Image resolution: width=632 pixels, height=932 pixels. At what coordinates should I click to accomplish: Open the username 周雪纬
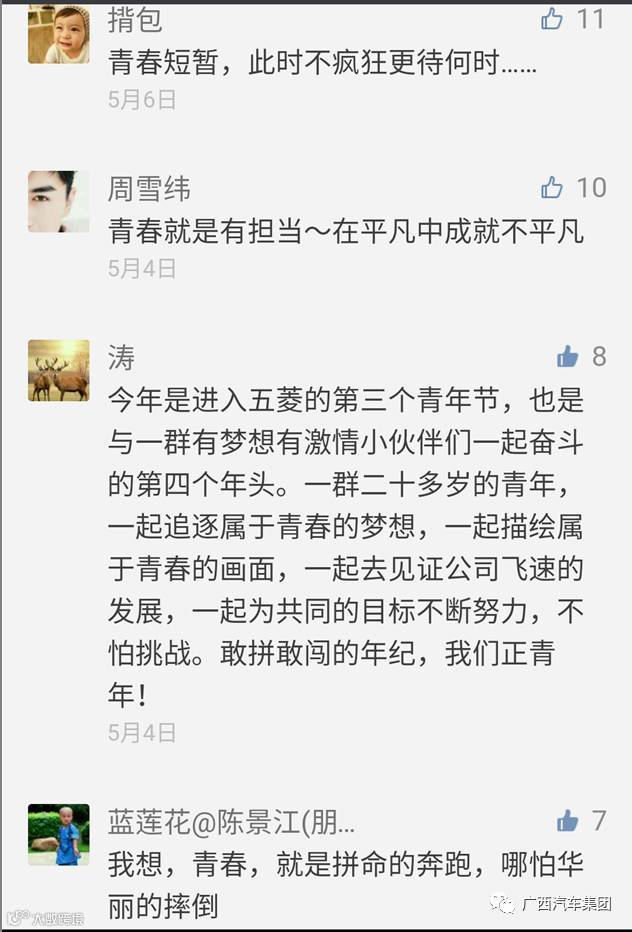149,189
